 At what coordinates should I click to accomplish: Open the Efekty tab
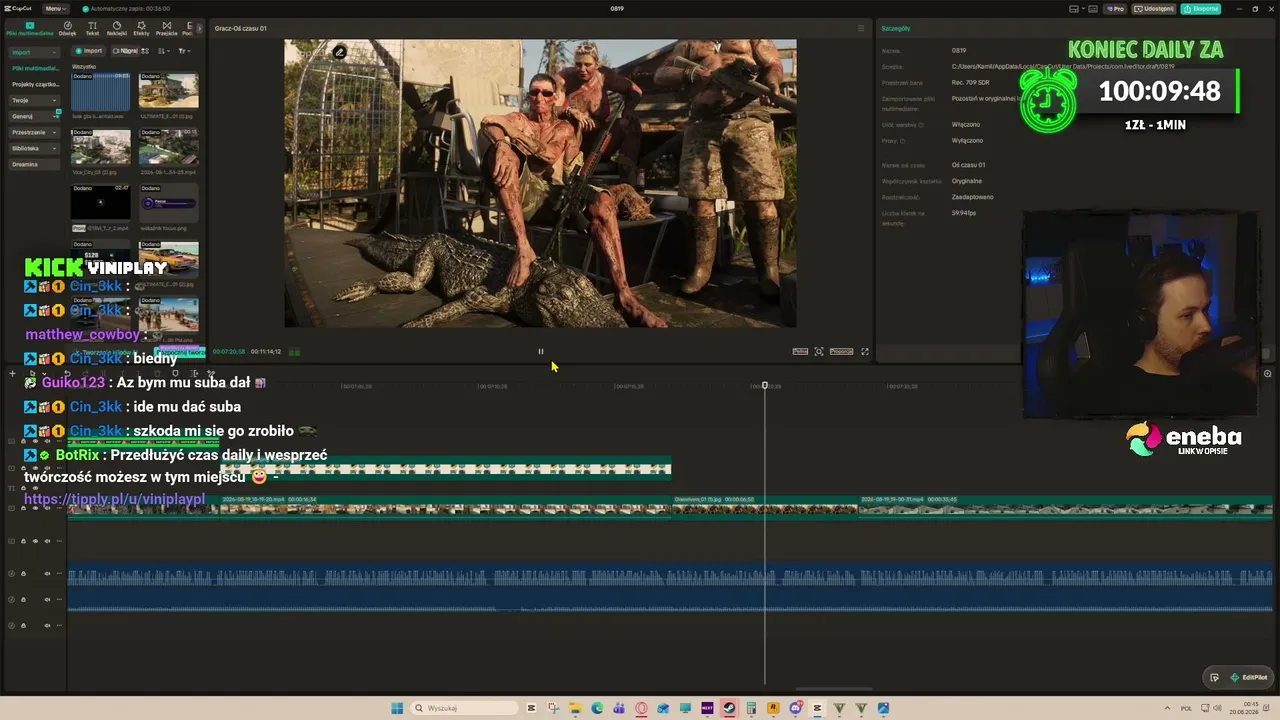tap(141, 28)
